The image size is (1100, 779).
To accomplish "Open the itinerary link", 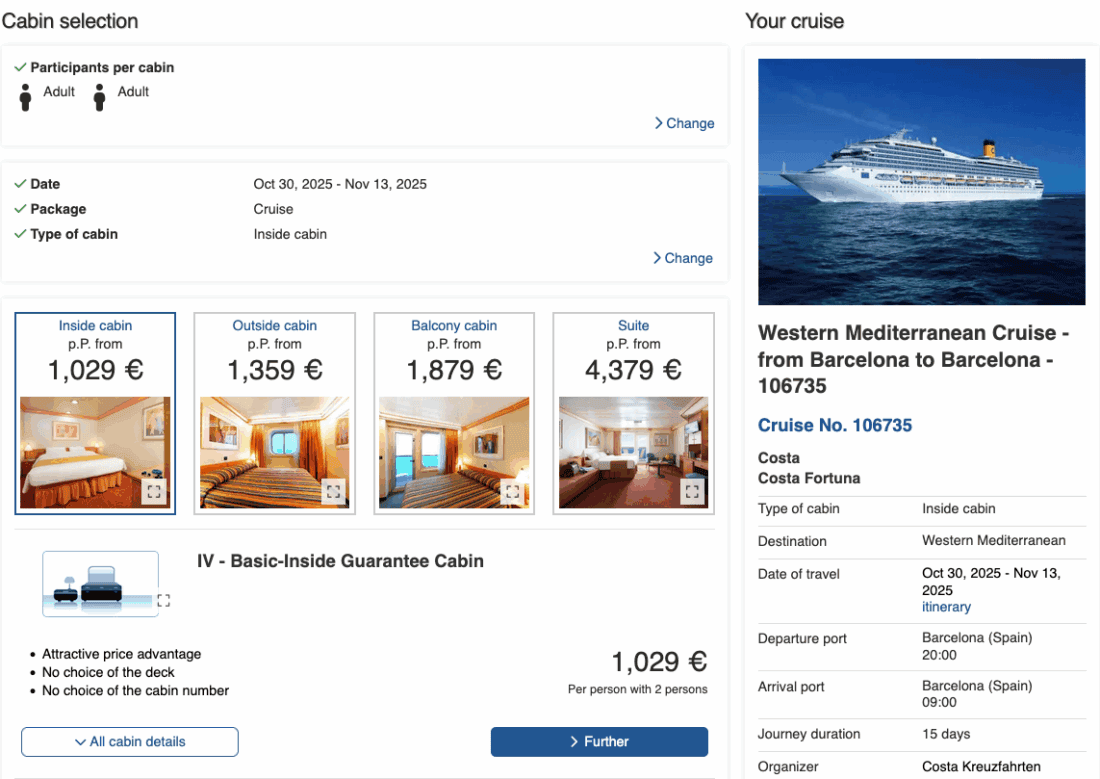I will tap(946, 607).
